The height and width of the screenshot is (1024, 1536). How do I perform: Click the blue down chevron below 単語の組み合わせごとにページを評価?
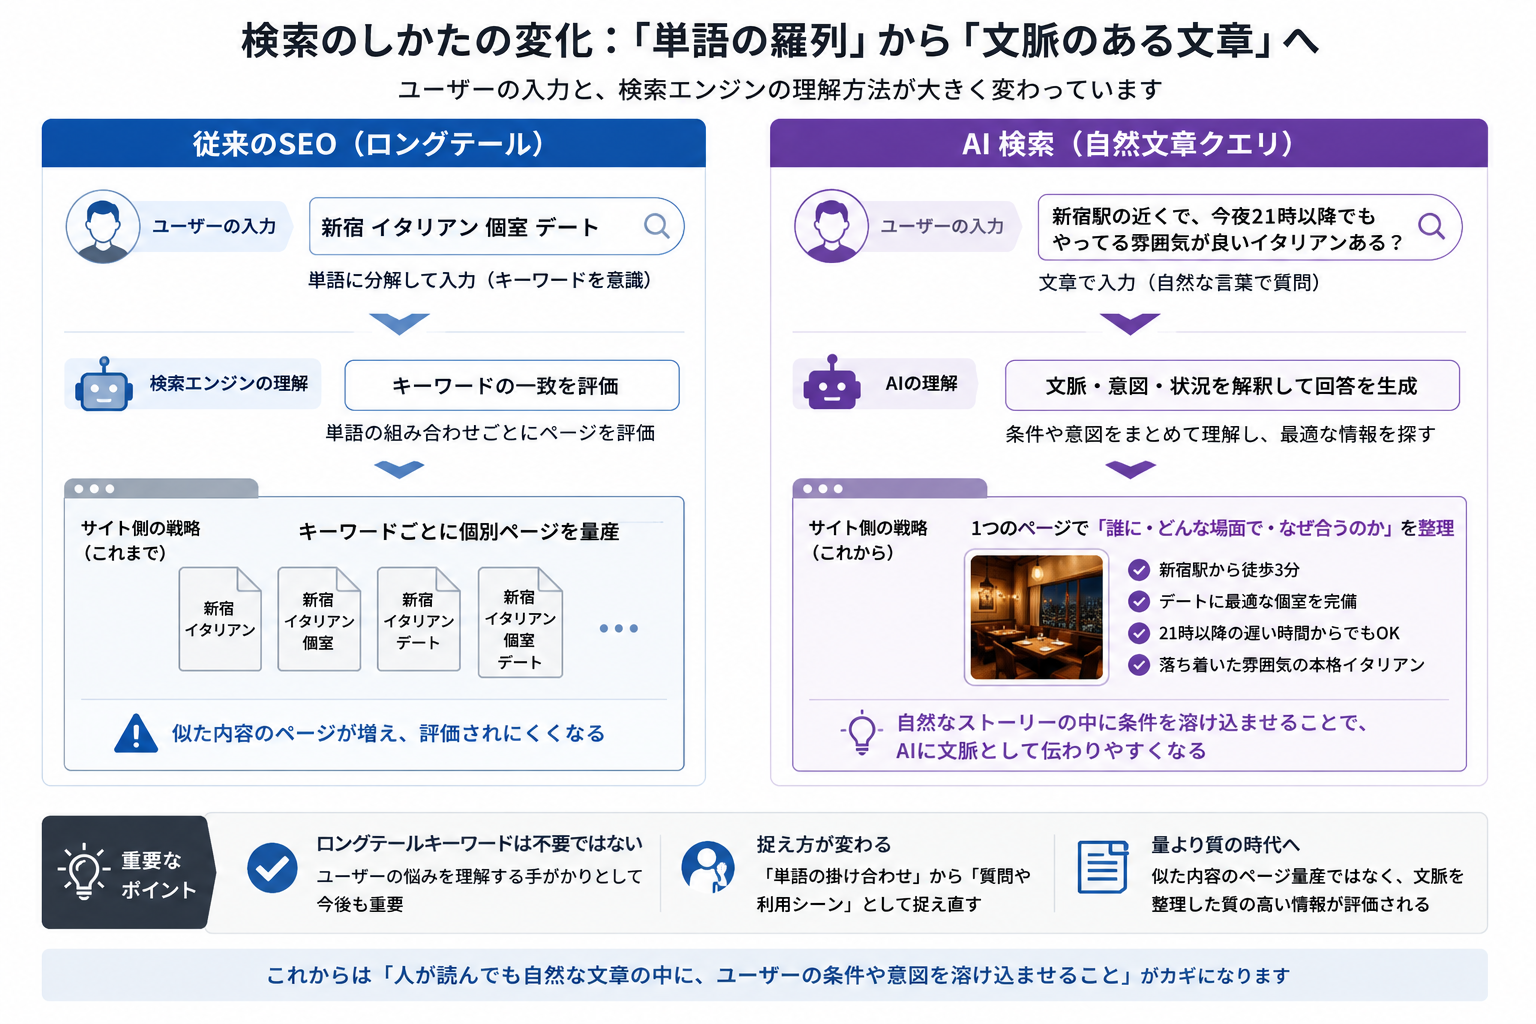point(399,470)
